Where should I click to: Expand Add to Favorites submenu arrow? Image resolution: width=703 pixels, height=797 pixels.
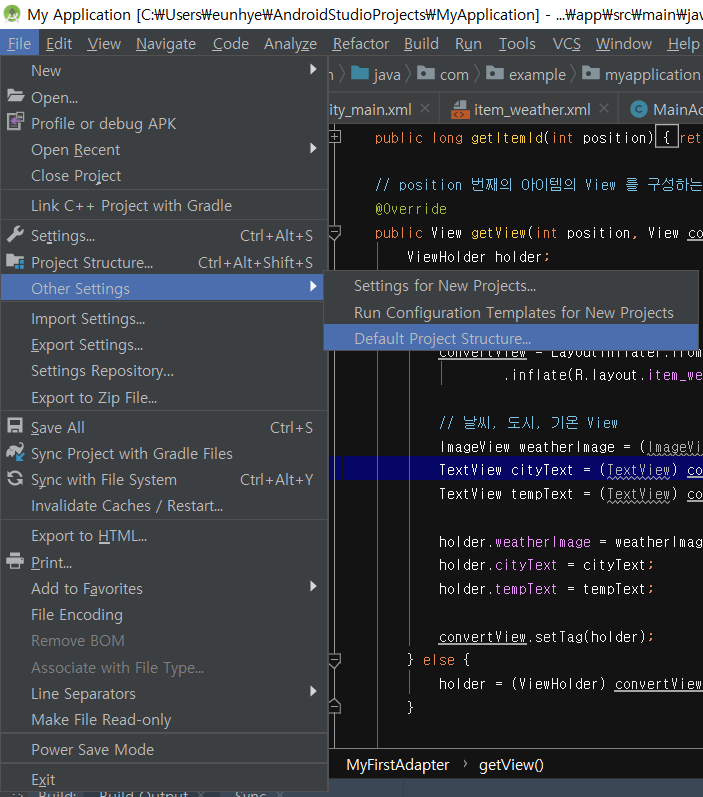(x=313, y=587)
